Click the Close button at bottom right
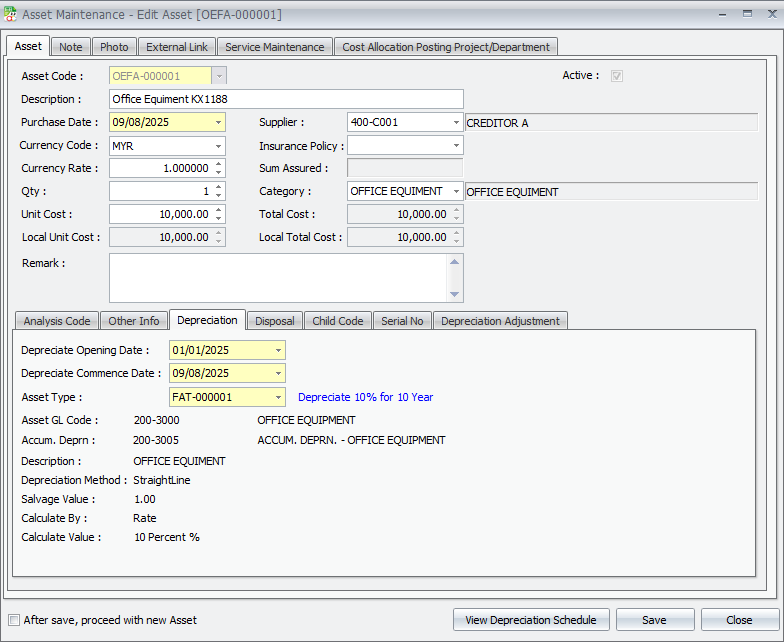 (739, 620)
